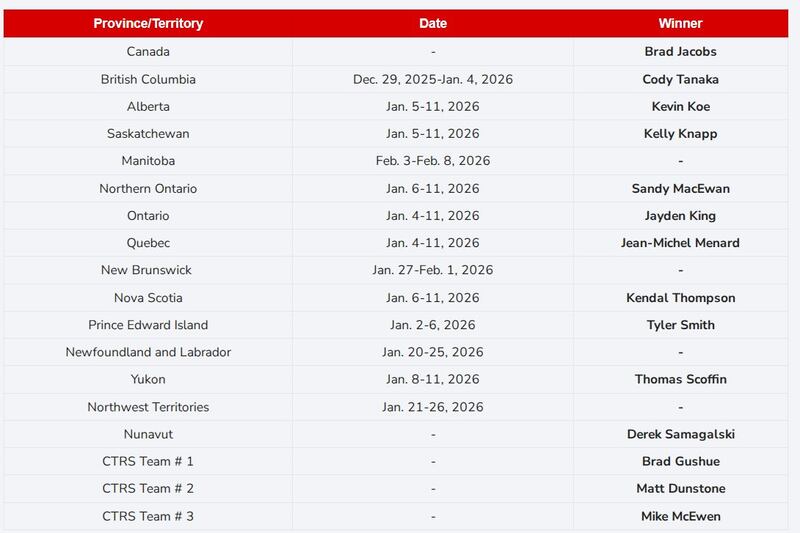Click Kevin Koe in Alberta row
Image resolution: width=800 pixels, height=533 pixels.
coord(680,106)
